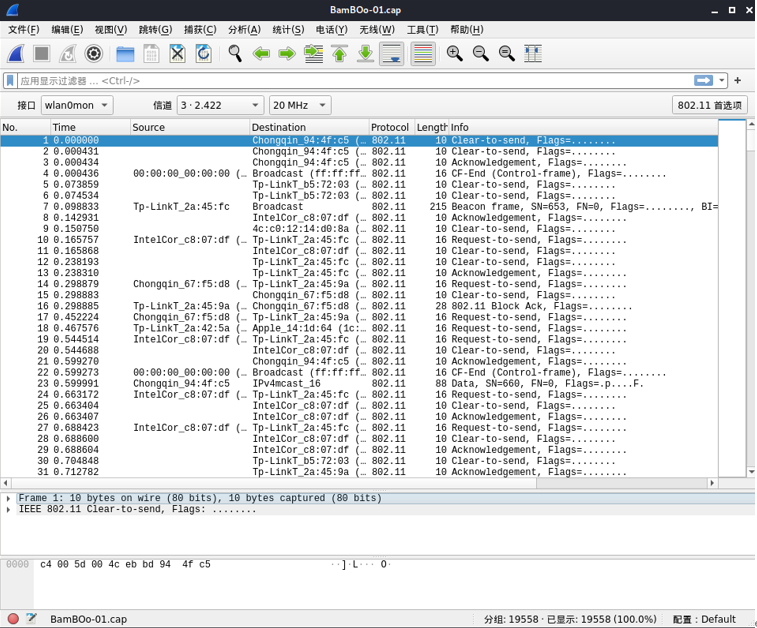Select packet 16 802.11 Block Ack row
757x628 pixels.
pyautogui.click(x=359, y=306)
